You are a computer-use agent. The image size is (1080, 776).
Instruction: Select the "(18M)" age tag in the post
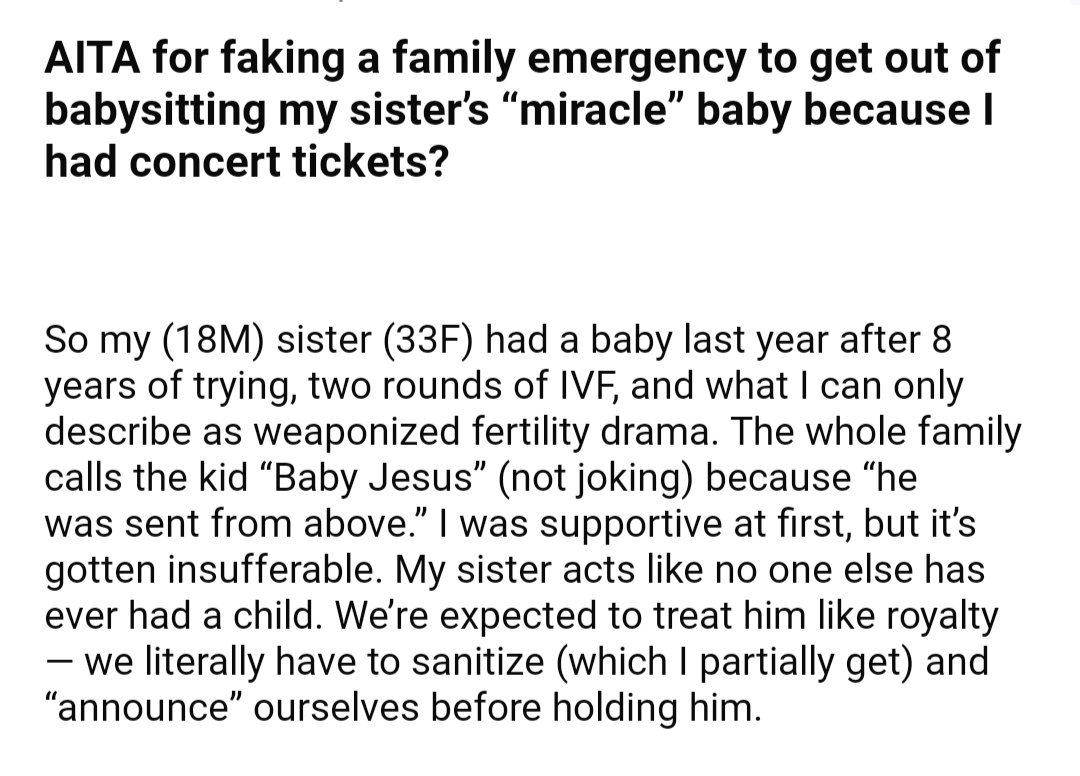tap(214, 340)
